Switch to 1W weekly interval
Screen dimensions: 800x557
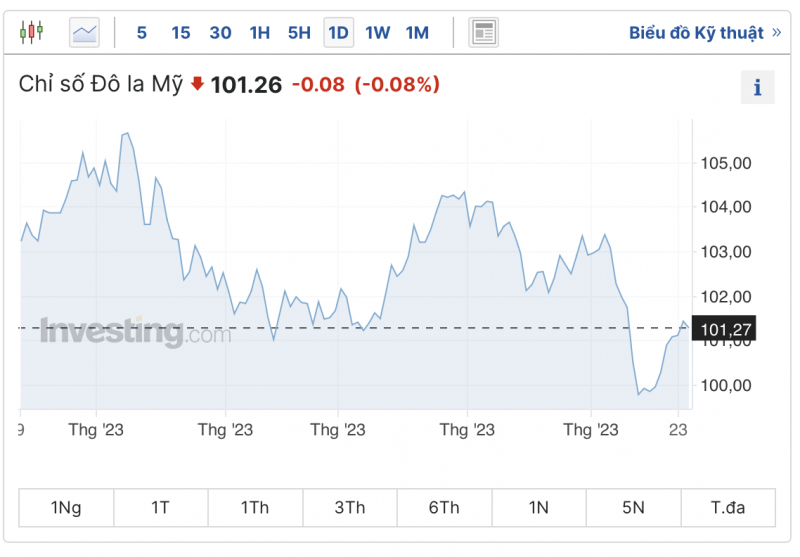[378, 33]
